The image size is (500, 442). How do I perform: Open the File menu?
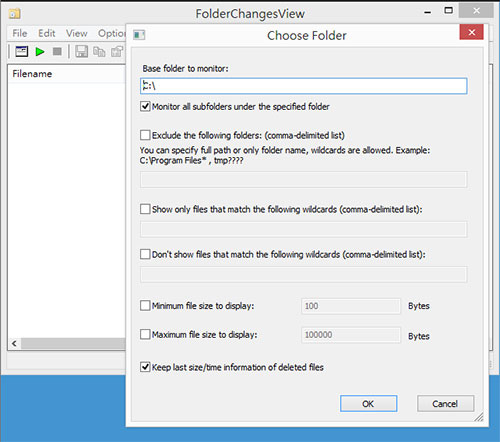pos(20,33)
